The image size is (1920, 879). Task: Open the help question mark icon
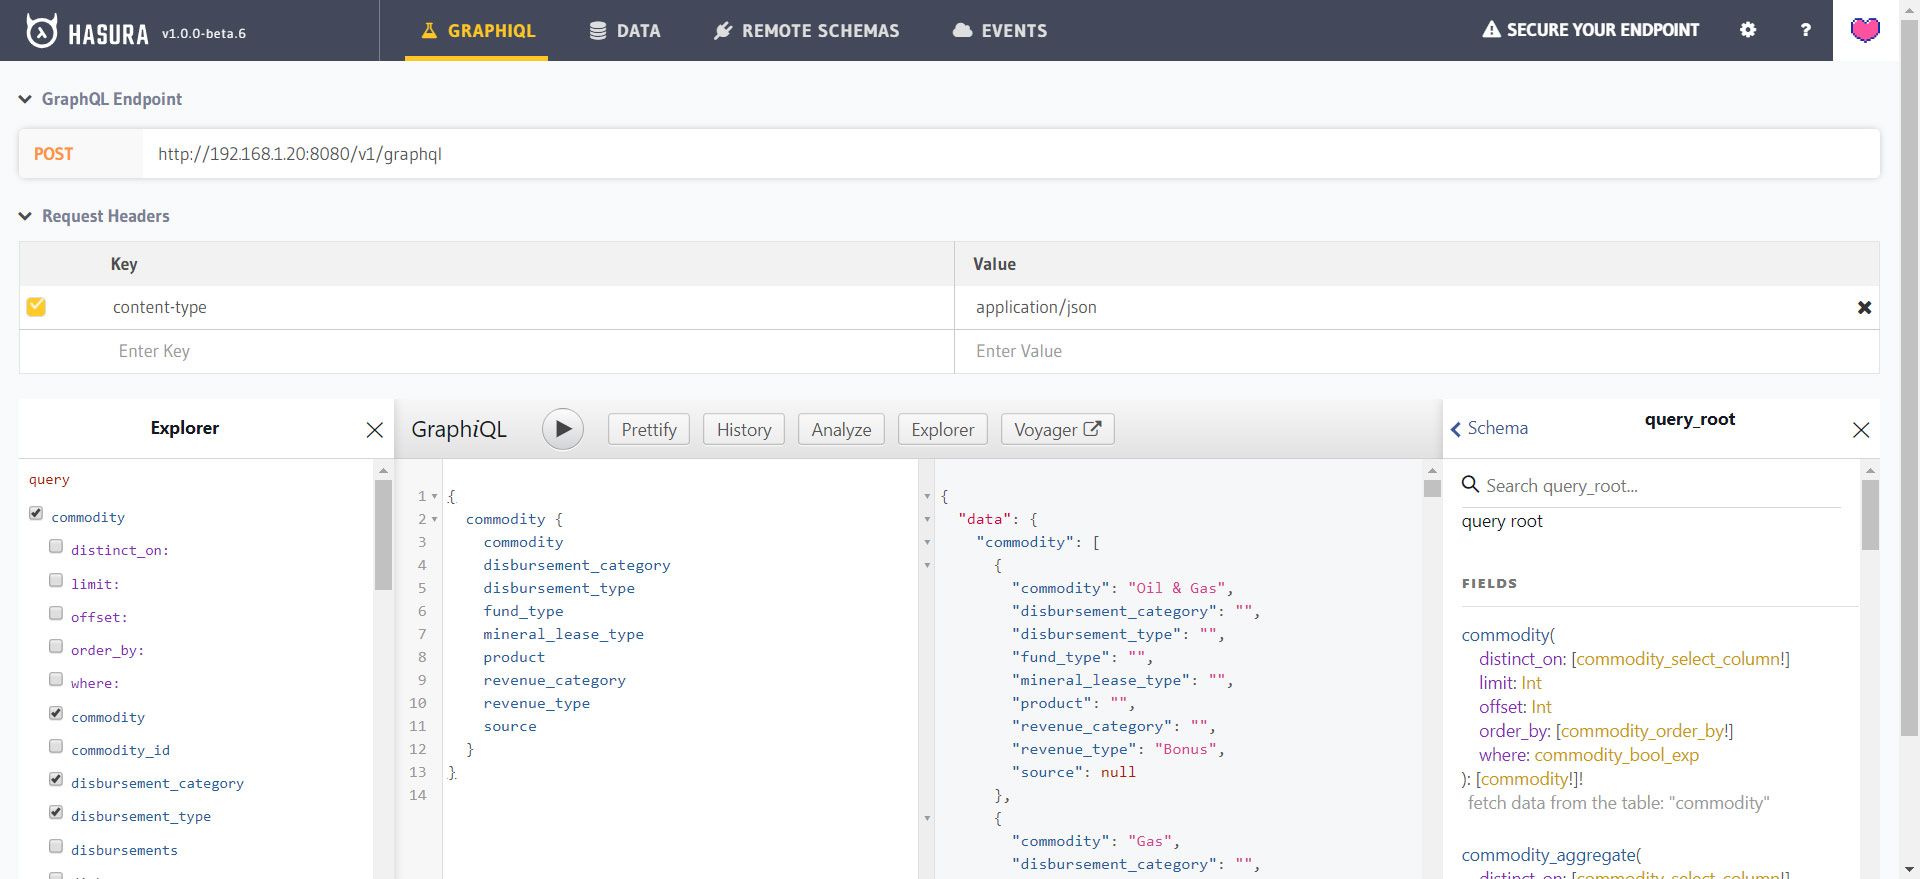[x=1805, y=30]
